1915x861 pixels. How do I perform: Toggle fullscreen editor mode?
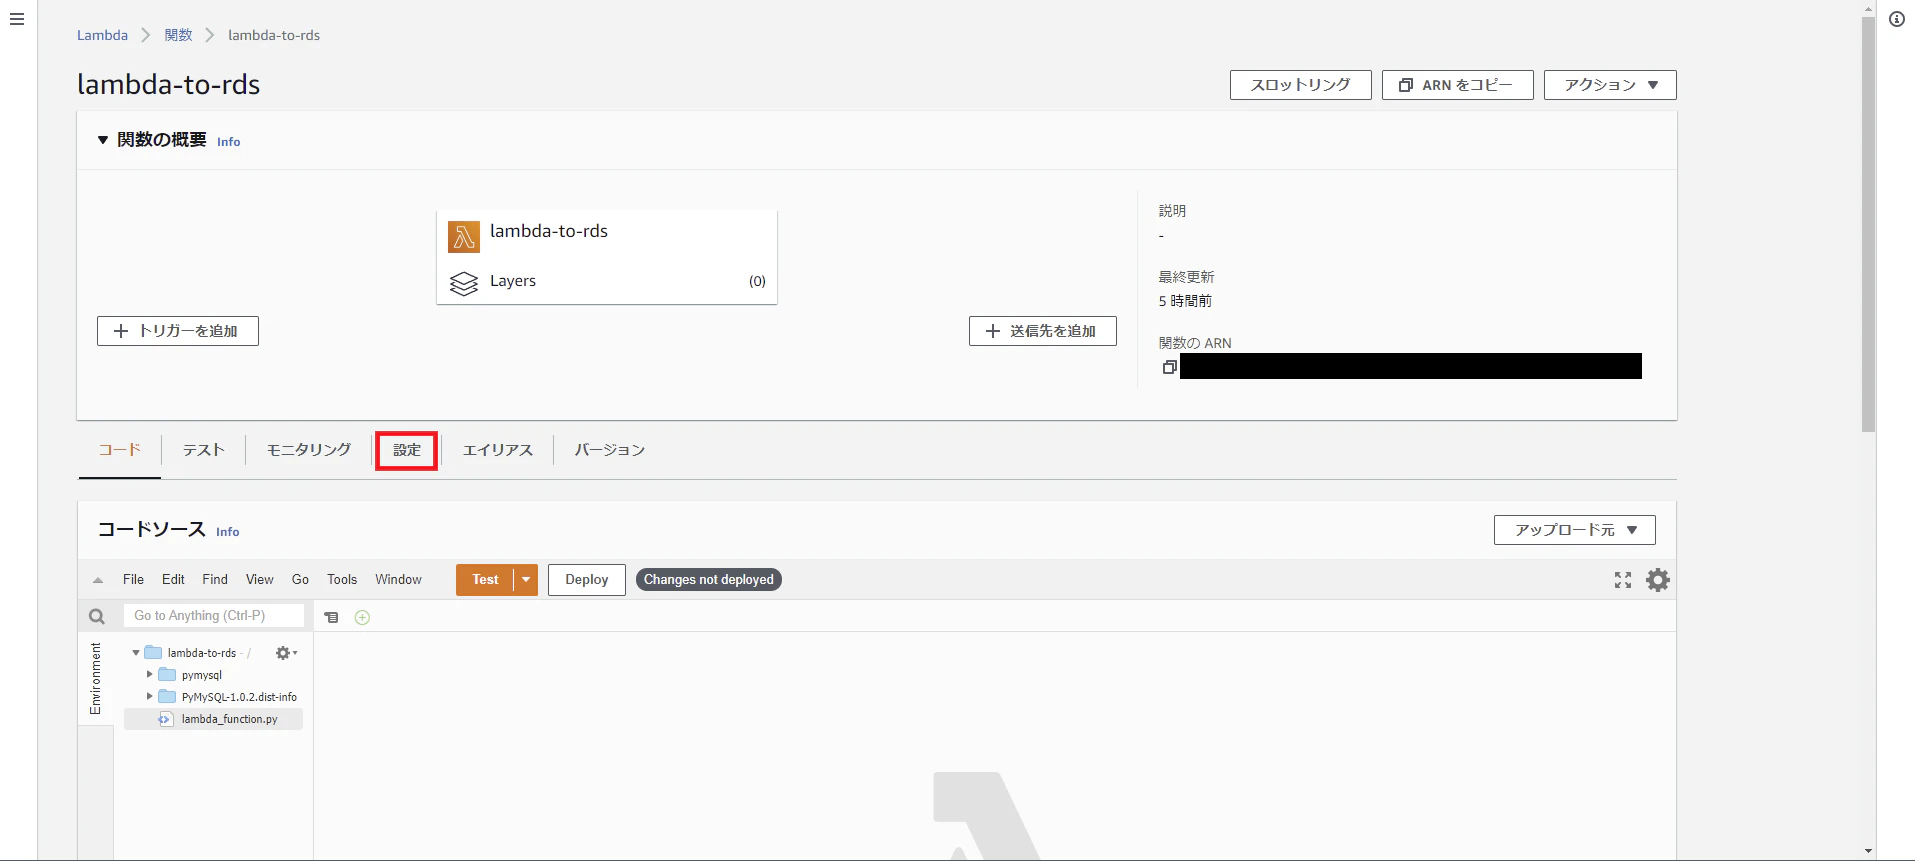tap(1623, 580)
